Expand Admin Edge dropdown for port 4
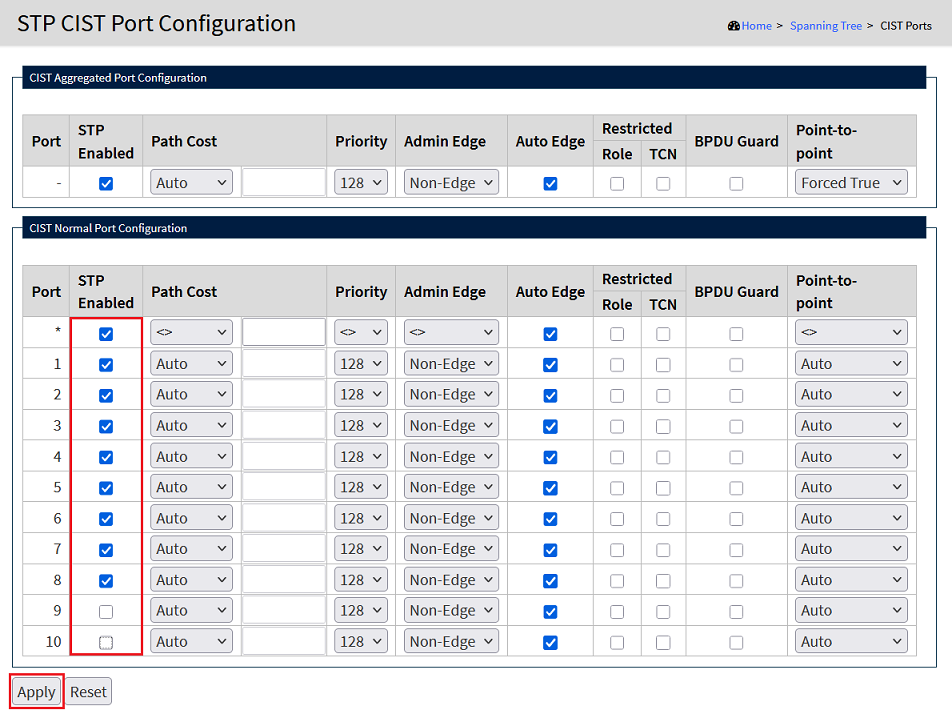952x718 pixels. pos(451,457)
